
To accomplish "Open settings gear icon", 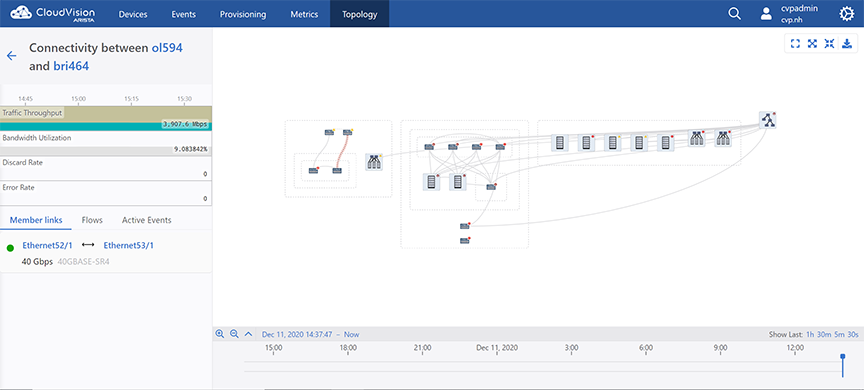I will click(x=846, y=14).
